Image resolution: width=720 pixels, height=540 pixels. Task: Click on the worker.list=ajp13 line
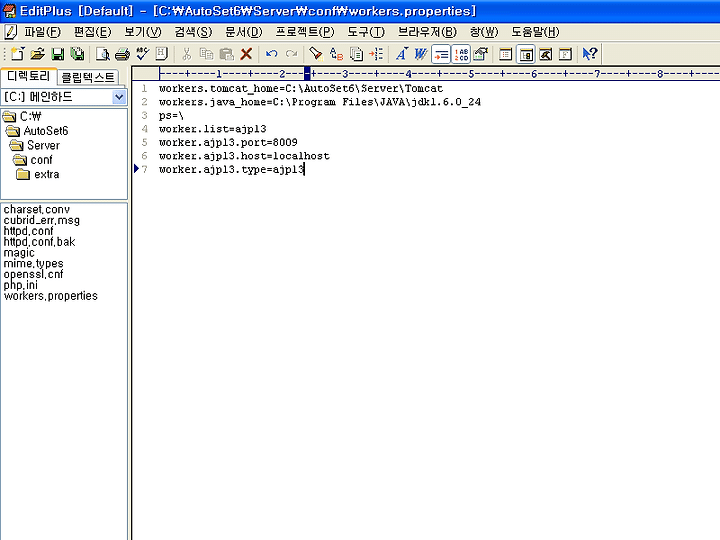point(213,129)
